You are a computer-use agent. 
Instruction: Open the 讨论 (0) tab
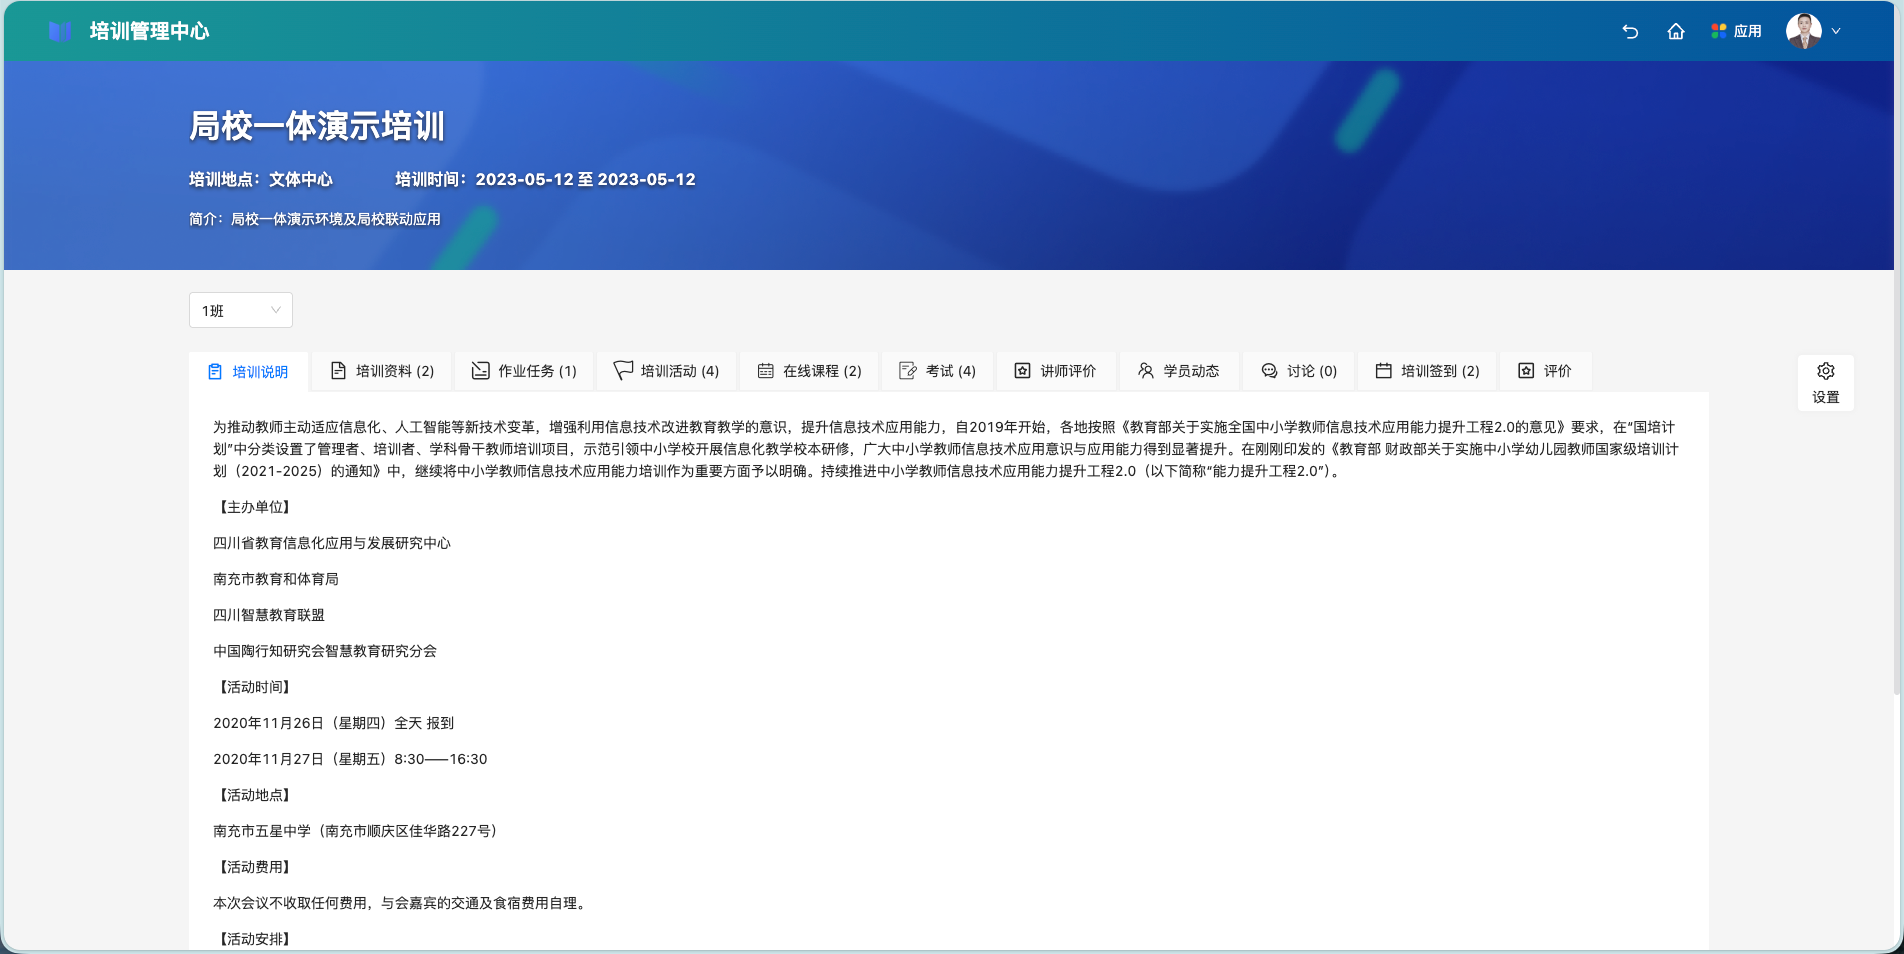tap(1298, 371)
